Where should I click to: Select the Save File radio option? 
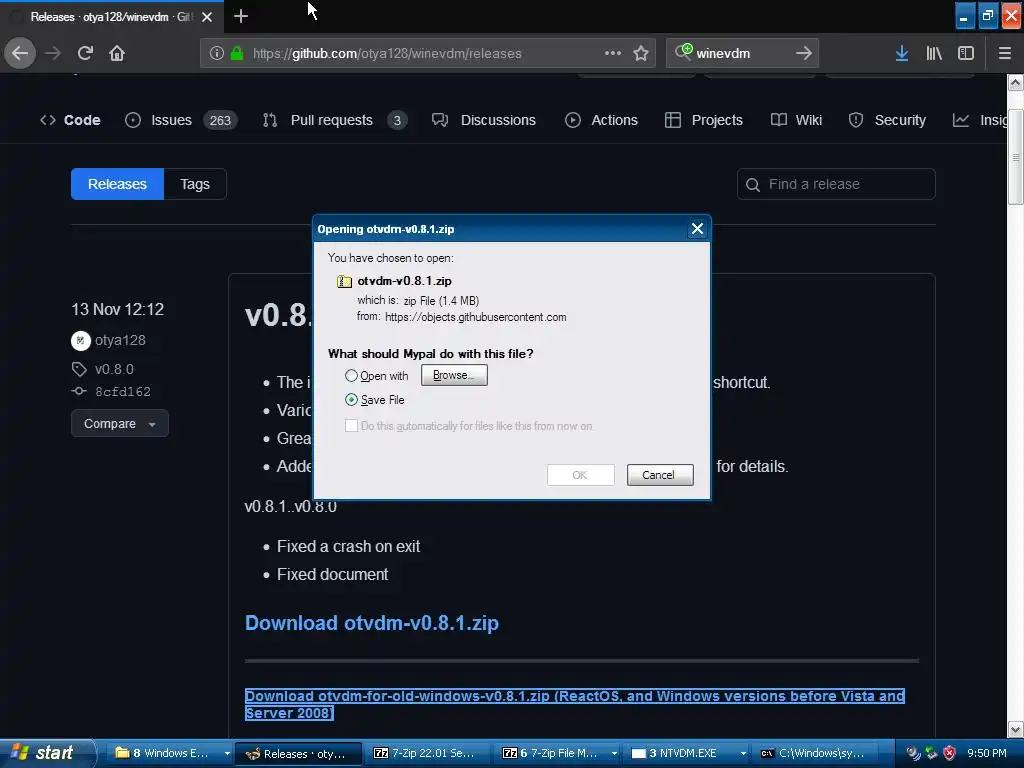tap(351, 400)
